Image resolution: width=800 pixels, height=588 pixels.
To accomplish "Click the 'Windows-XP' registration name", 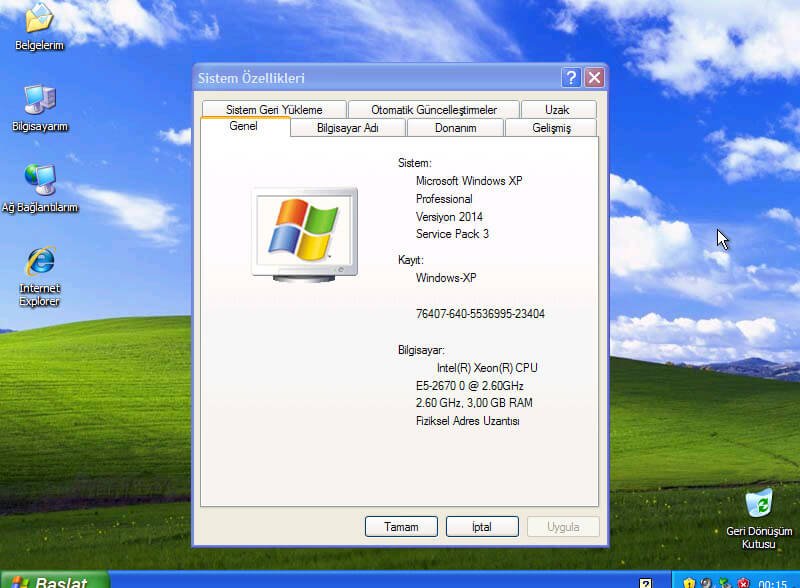I will (x=446, y=278).
